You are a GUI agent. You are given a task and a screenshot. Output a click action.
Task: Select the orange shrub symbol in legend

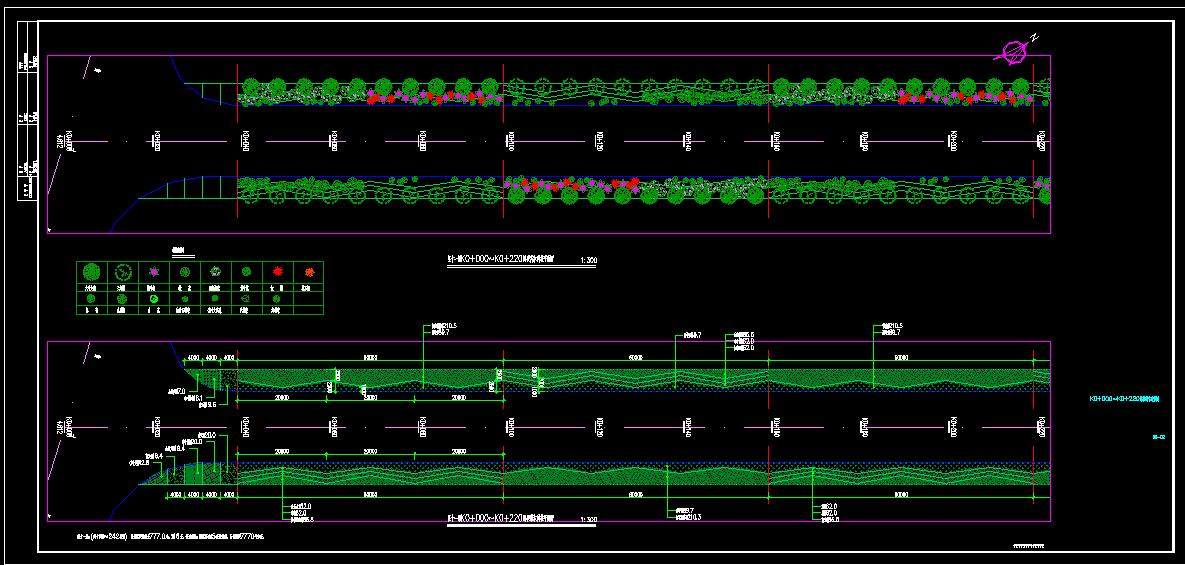(308, 271)
